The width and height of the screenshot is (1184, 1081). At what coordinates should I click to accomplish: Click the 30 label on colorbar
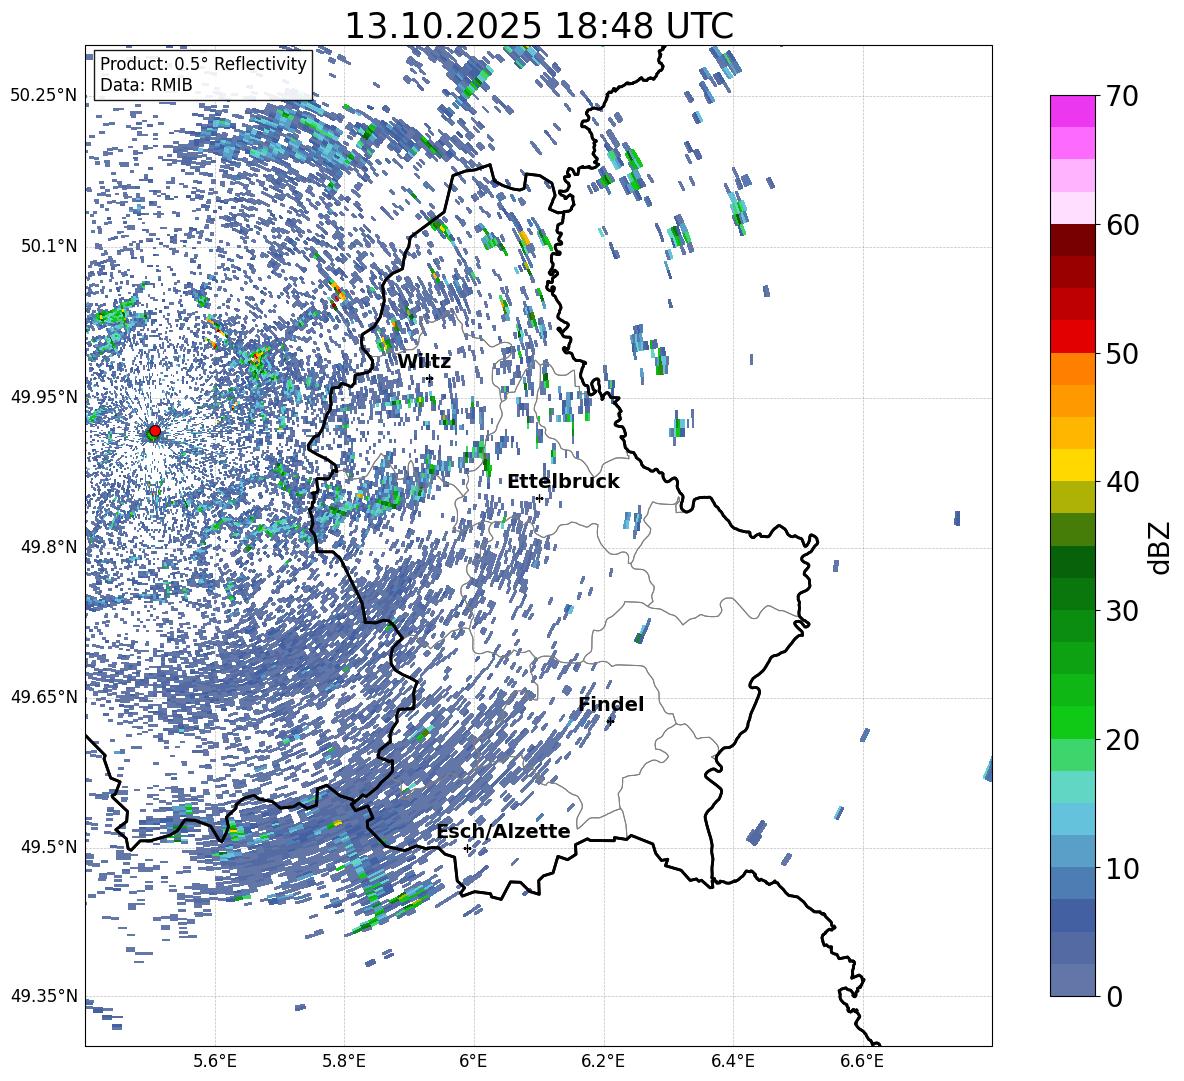click(1121, 611)
